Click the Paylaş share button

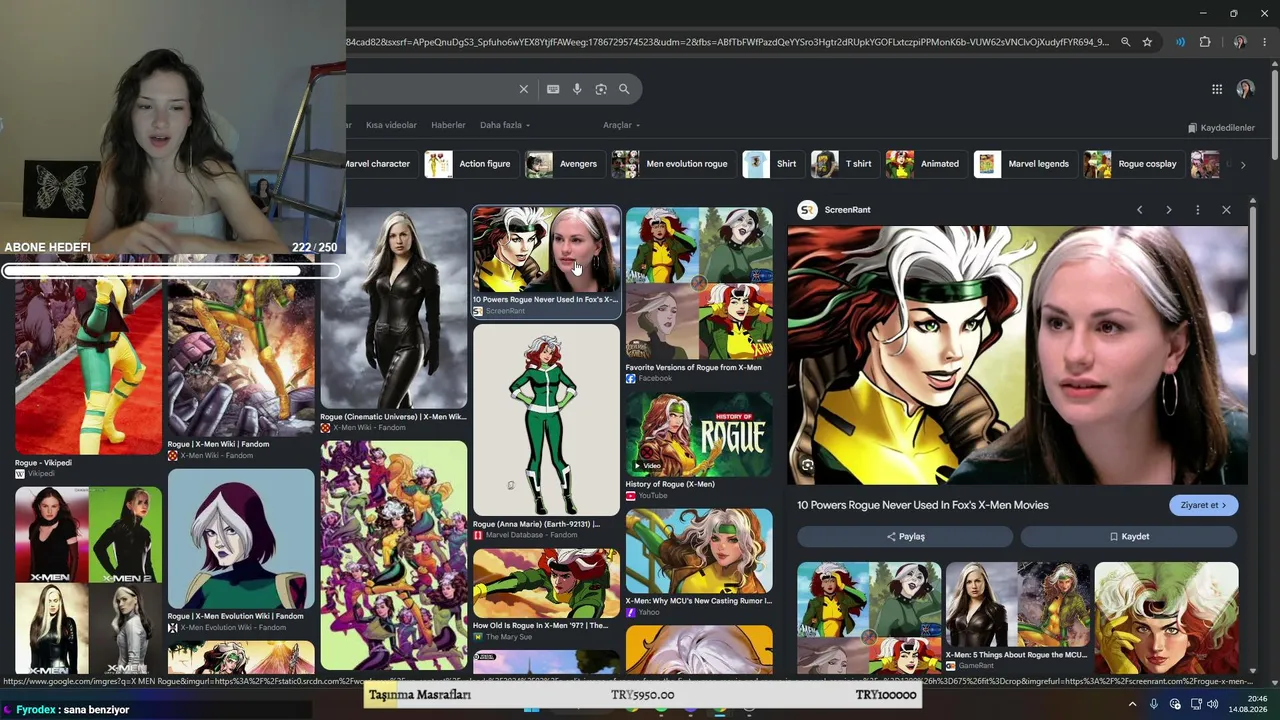tap(906, 537)
